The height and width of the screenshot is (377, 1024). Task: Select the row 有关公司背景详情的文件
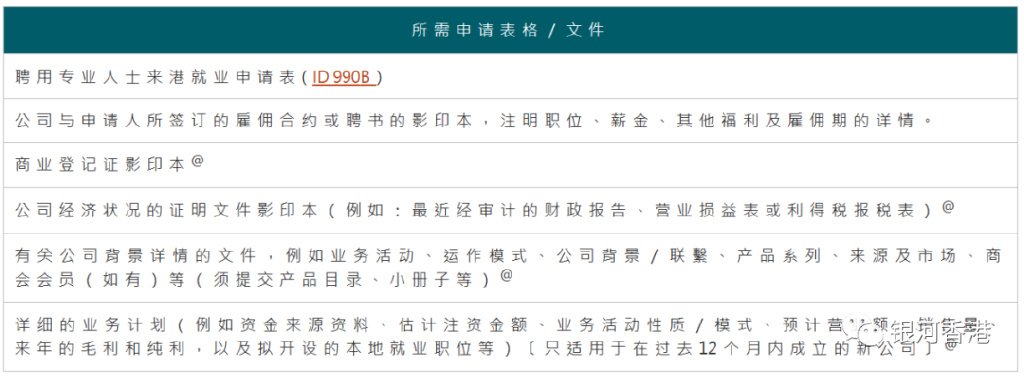(511, 267)
